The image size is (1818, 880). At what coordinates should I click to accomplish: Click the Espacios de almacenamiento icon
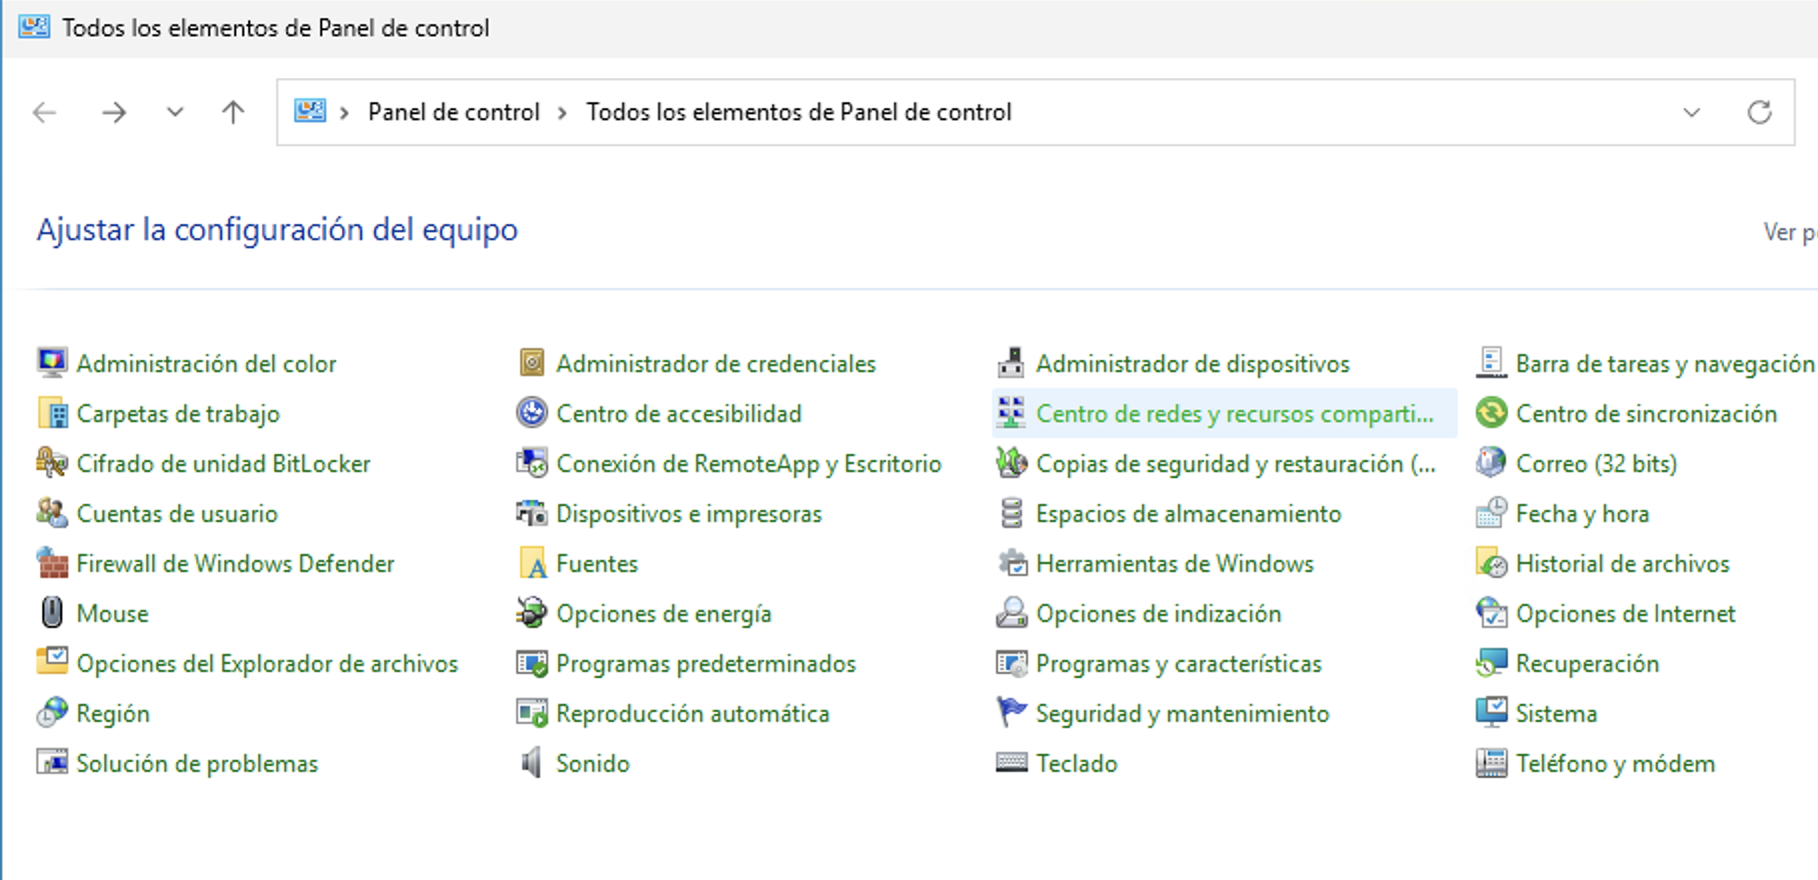tap(1012, 512)
